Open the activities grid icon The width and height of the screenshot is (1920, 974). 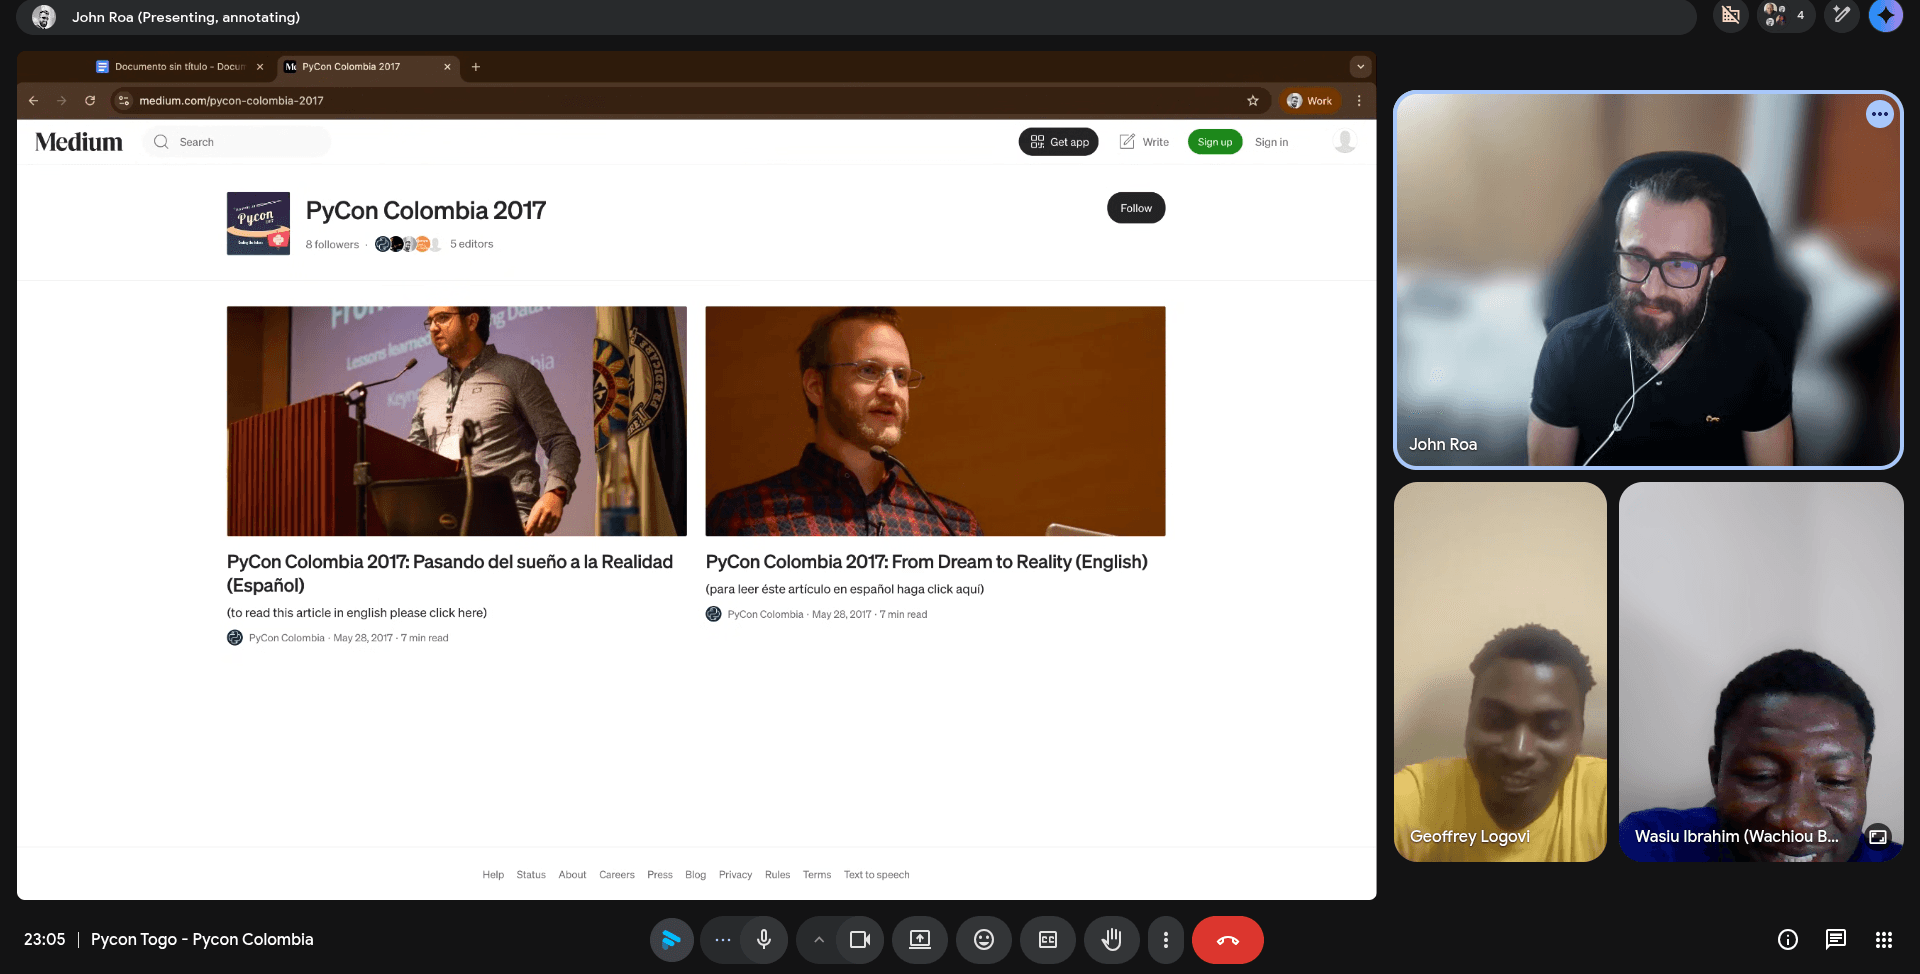coord(1884,940)
